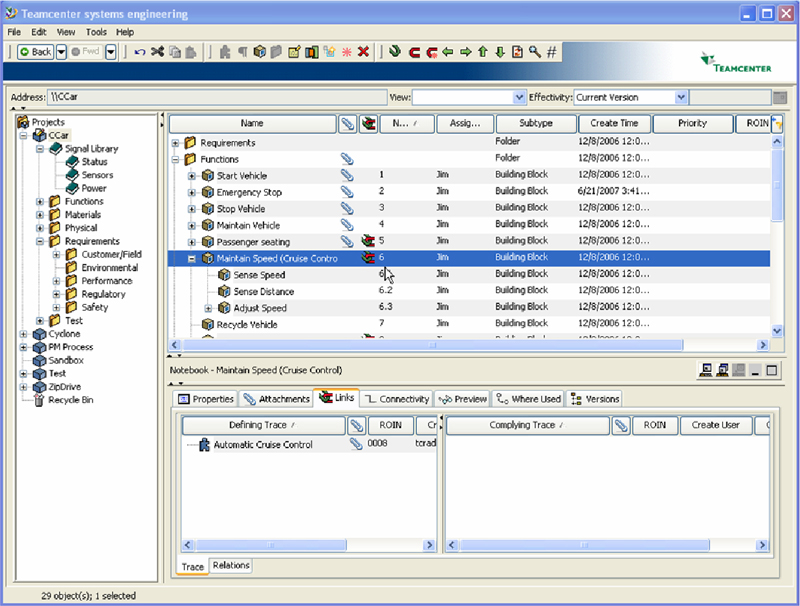The width and height of the screenshot is (800, 606).
Task: Click the copy toolbar icon
Action: [x=175, y=52]
